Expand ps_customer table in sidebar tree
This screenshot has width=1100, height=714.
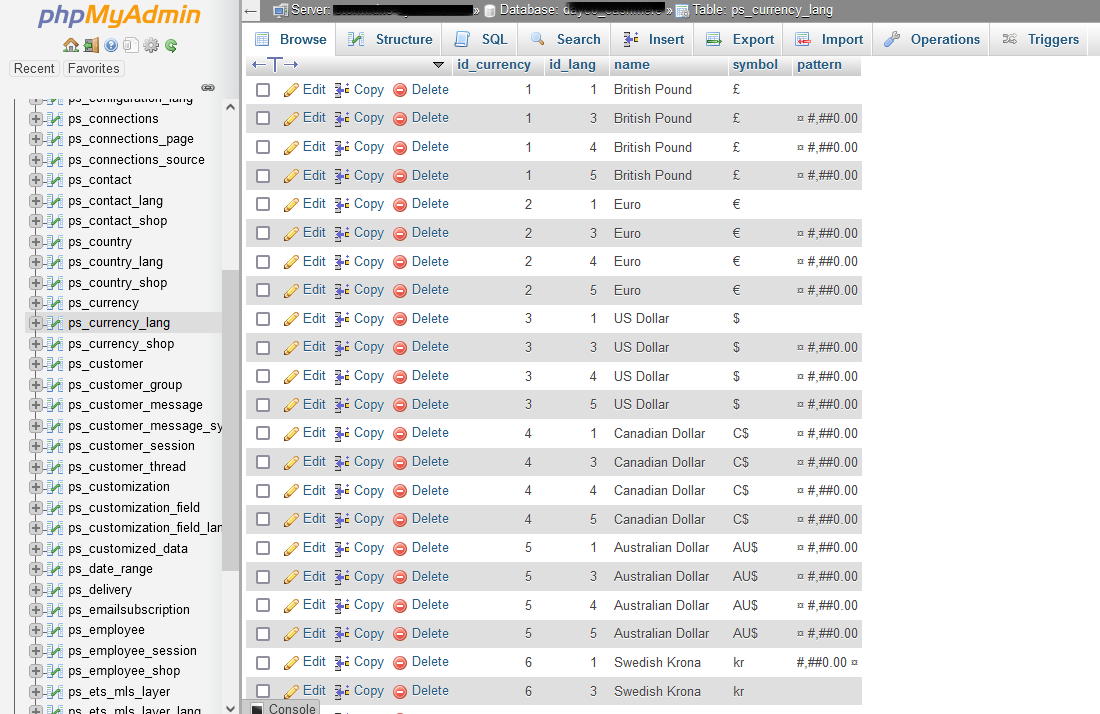[35, 364]
